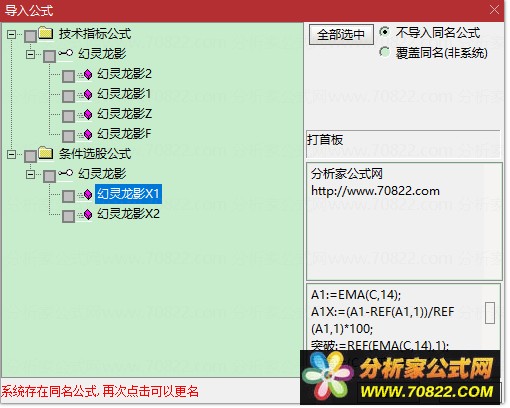
Task: Select the 不导入同名公式 radio option
Action: (384, 32)
